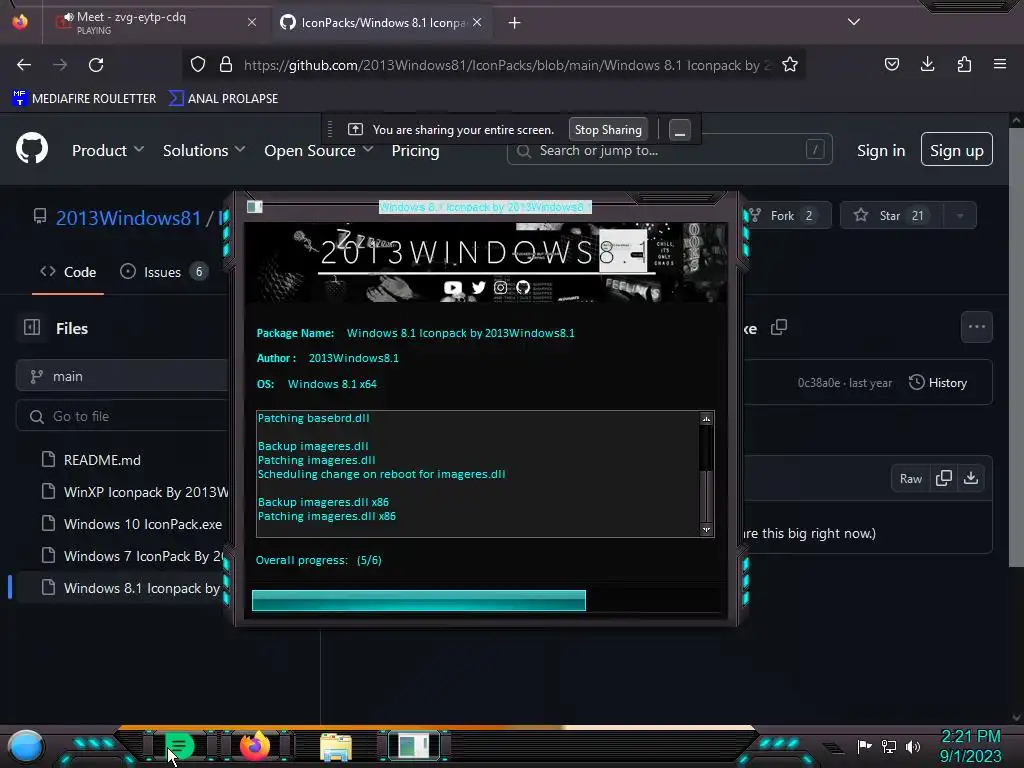Open README.md in file tree

coord(102,460)
